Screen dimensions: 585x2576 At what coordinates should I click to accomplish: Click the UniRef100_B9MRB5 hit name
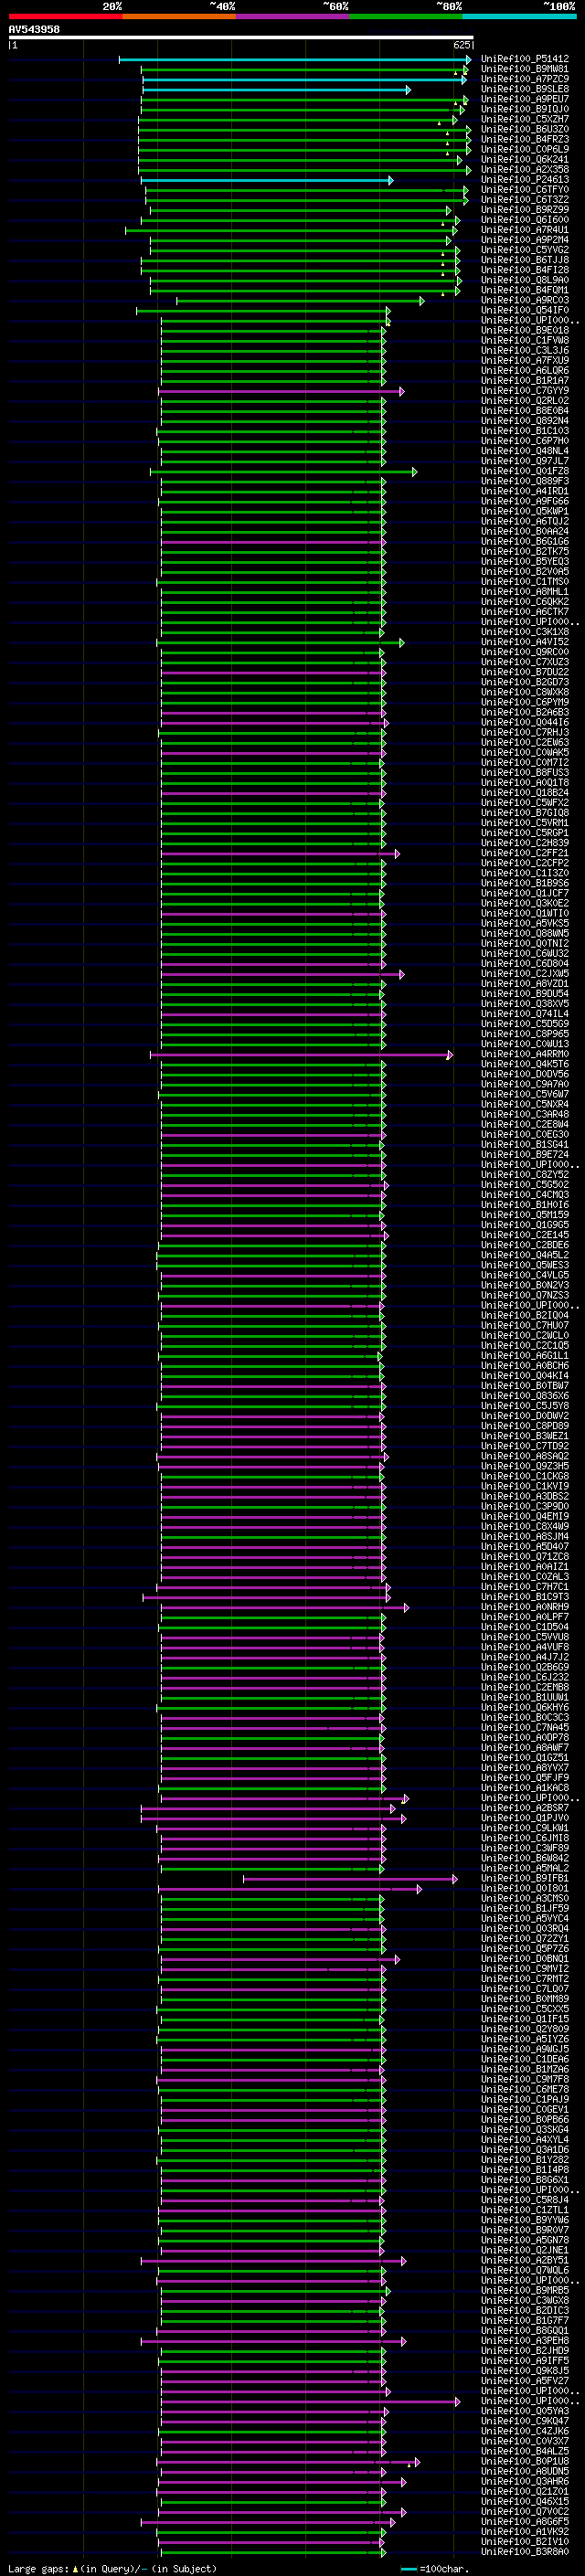coord(525,2292)
